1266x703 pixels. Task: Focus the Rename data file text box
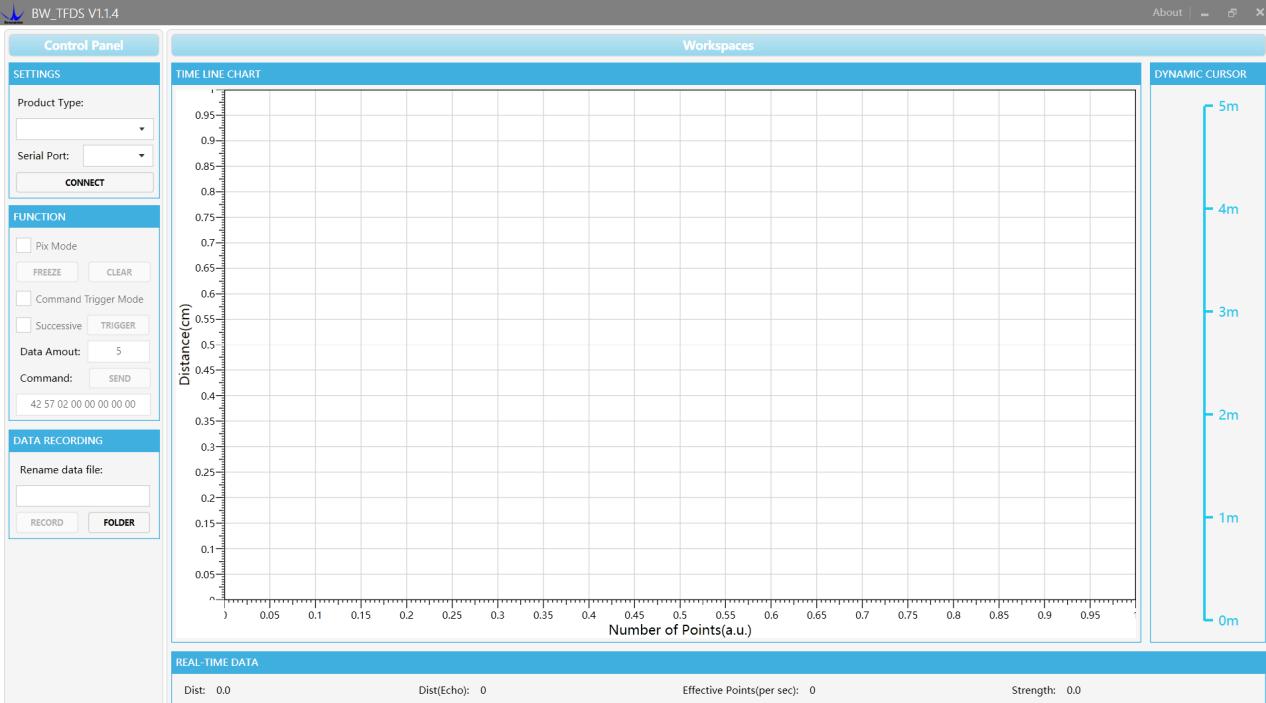tap(83, 496)
